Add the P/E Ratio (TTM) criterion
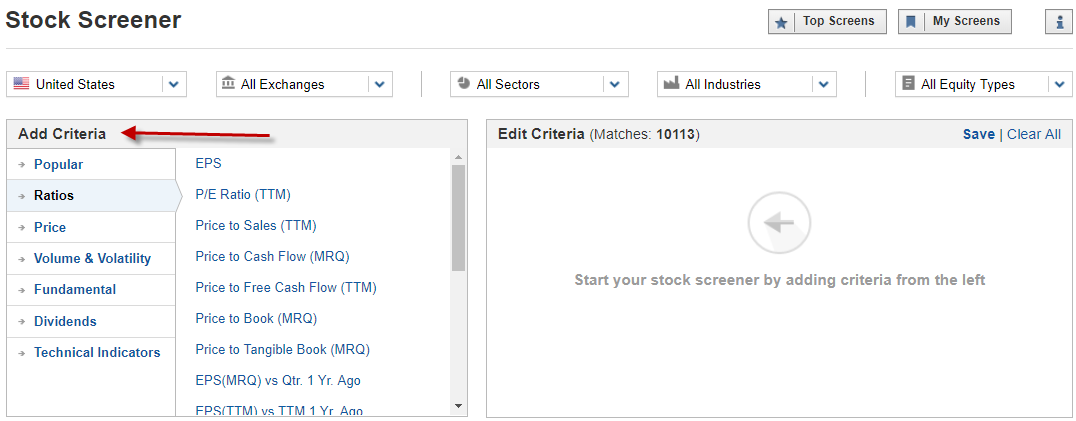The width and height of the screenshot is (1076, 421). pyautogui.click(x=243, y=195)
